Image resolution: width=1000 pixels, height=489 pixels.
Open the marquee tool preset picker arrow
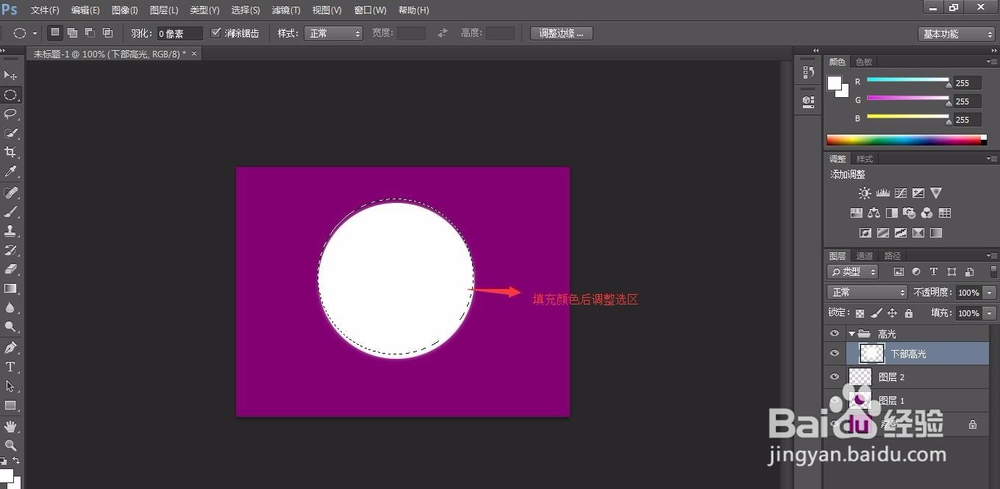tap(34, 33)
